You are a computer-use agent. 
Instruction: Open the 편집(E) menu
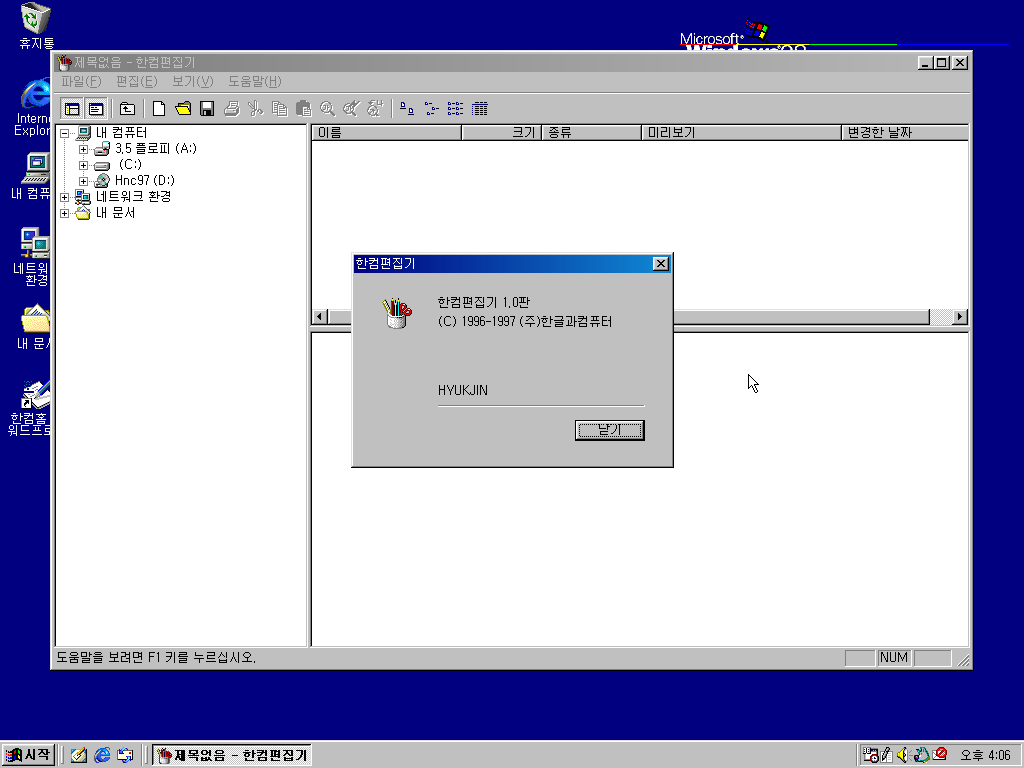pos(136,82)
